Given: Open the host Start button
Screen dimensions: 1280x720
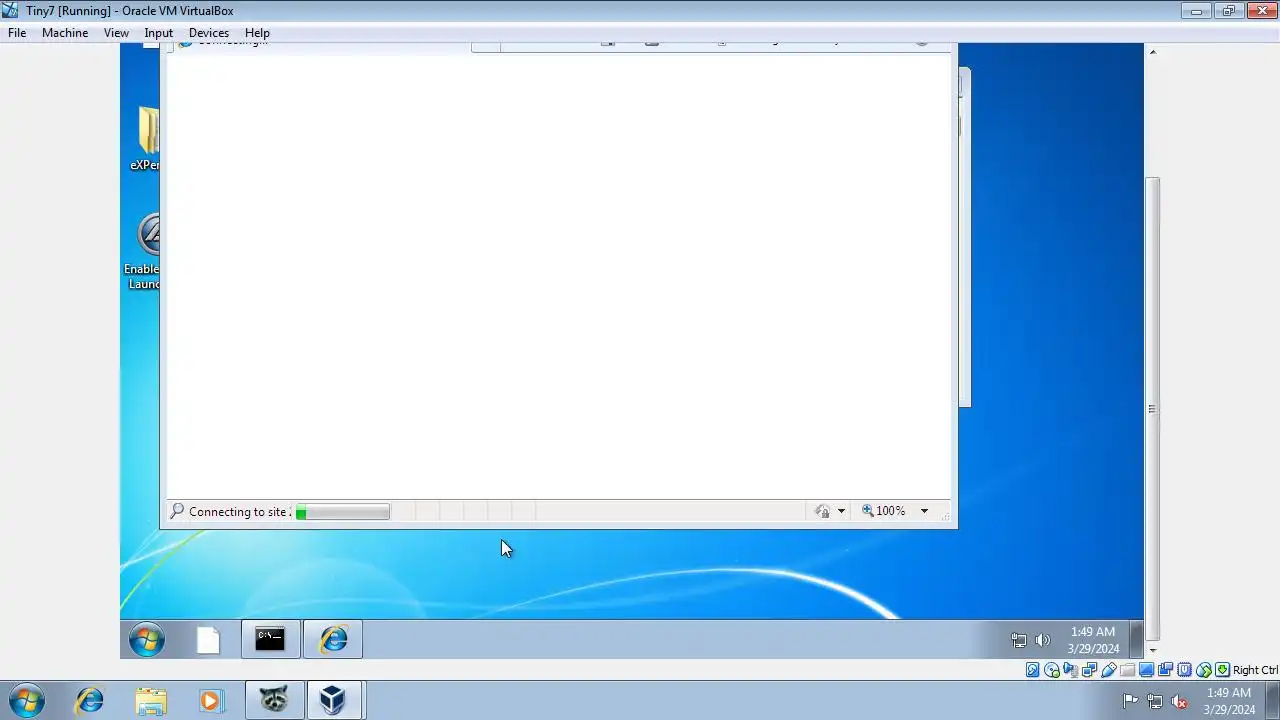Looking at the screenshot, I should [26, 701].
